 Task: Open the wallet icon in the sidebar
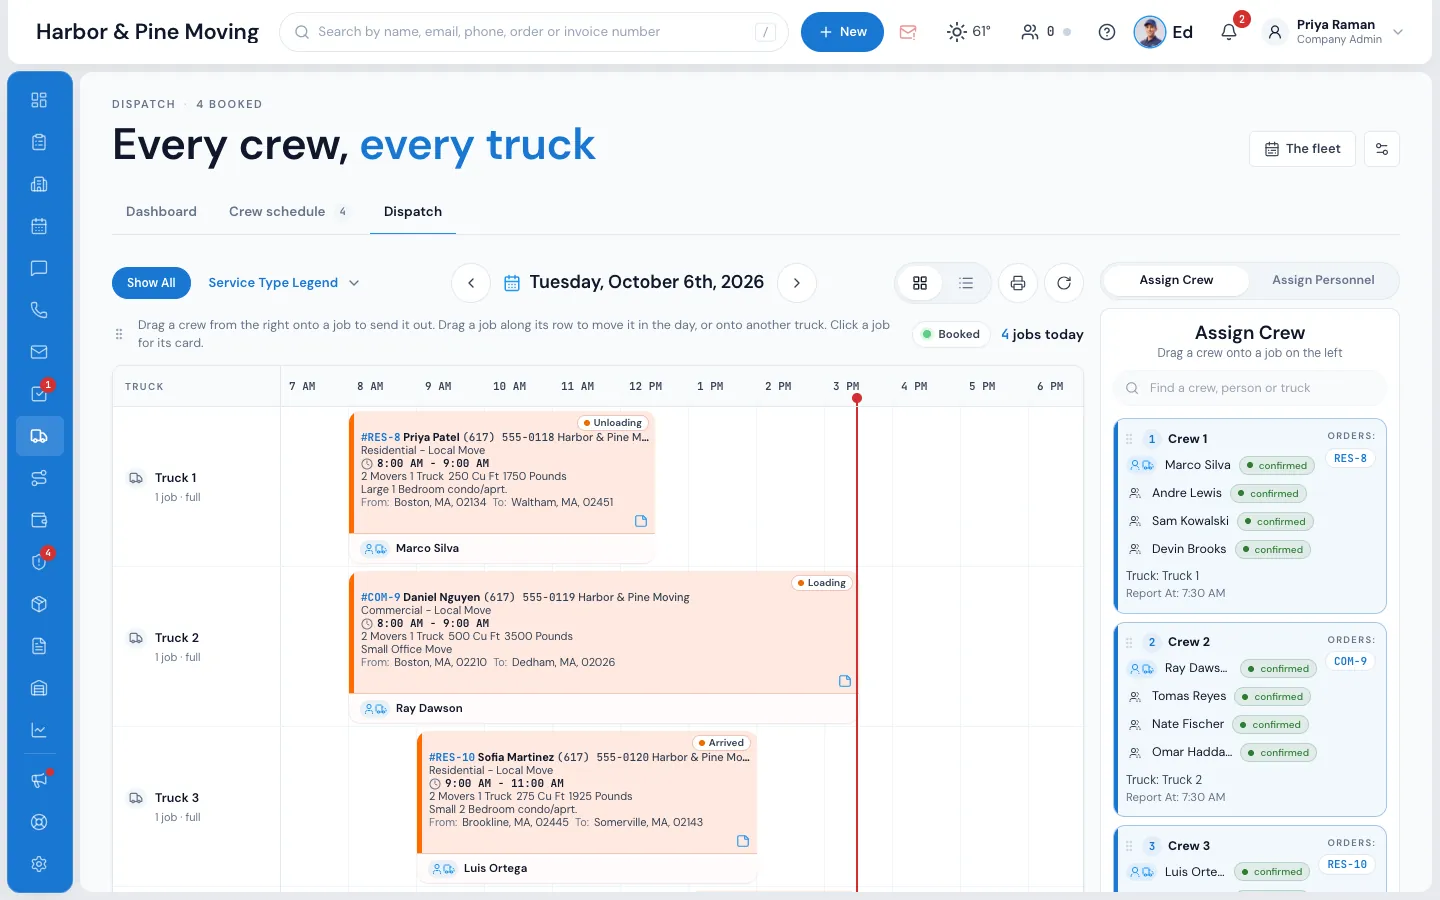tap(39, 520)
